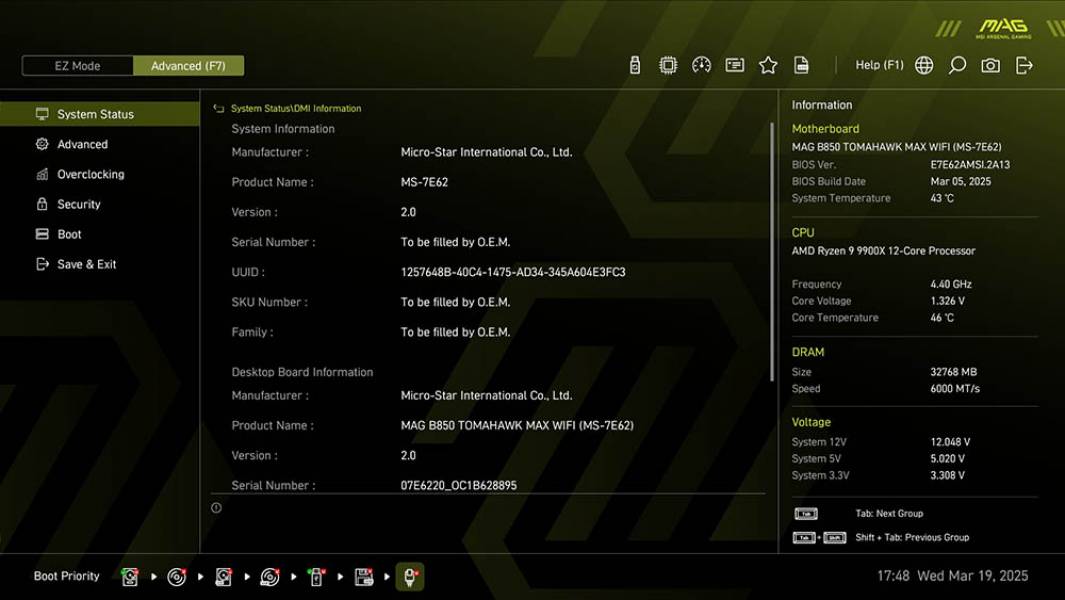Image resolution: width=1065 pixels, height=600 pixels.
Task: Select the Serial Number '07E6220_OC1B628895'
Action: point(458,485)
